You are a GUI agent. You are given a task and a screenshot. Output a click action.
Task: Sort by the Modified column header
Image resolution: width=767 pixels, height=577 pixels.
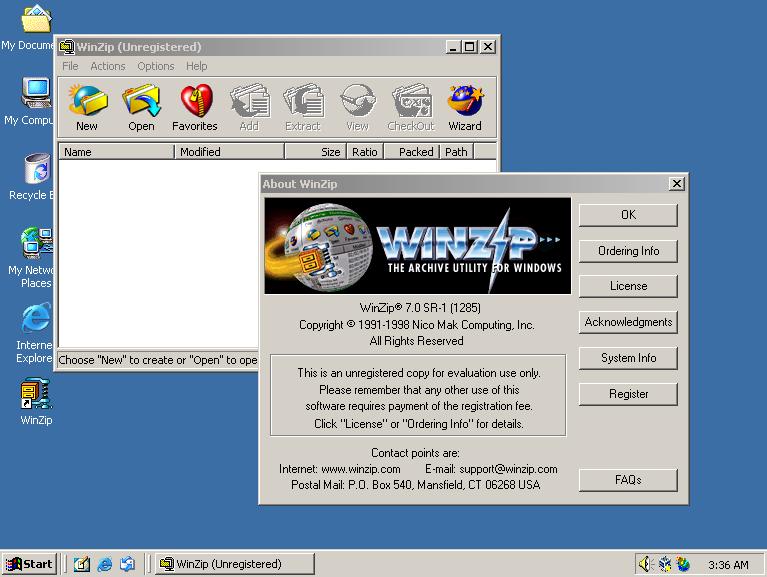coord(229,152)
